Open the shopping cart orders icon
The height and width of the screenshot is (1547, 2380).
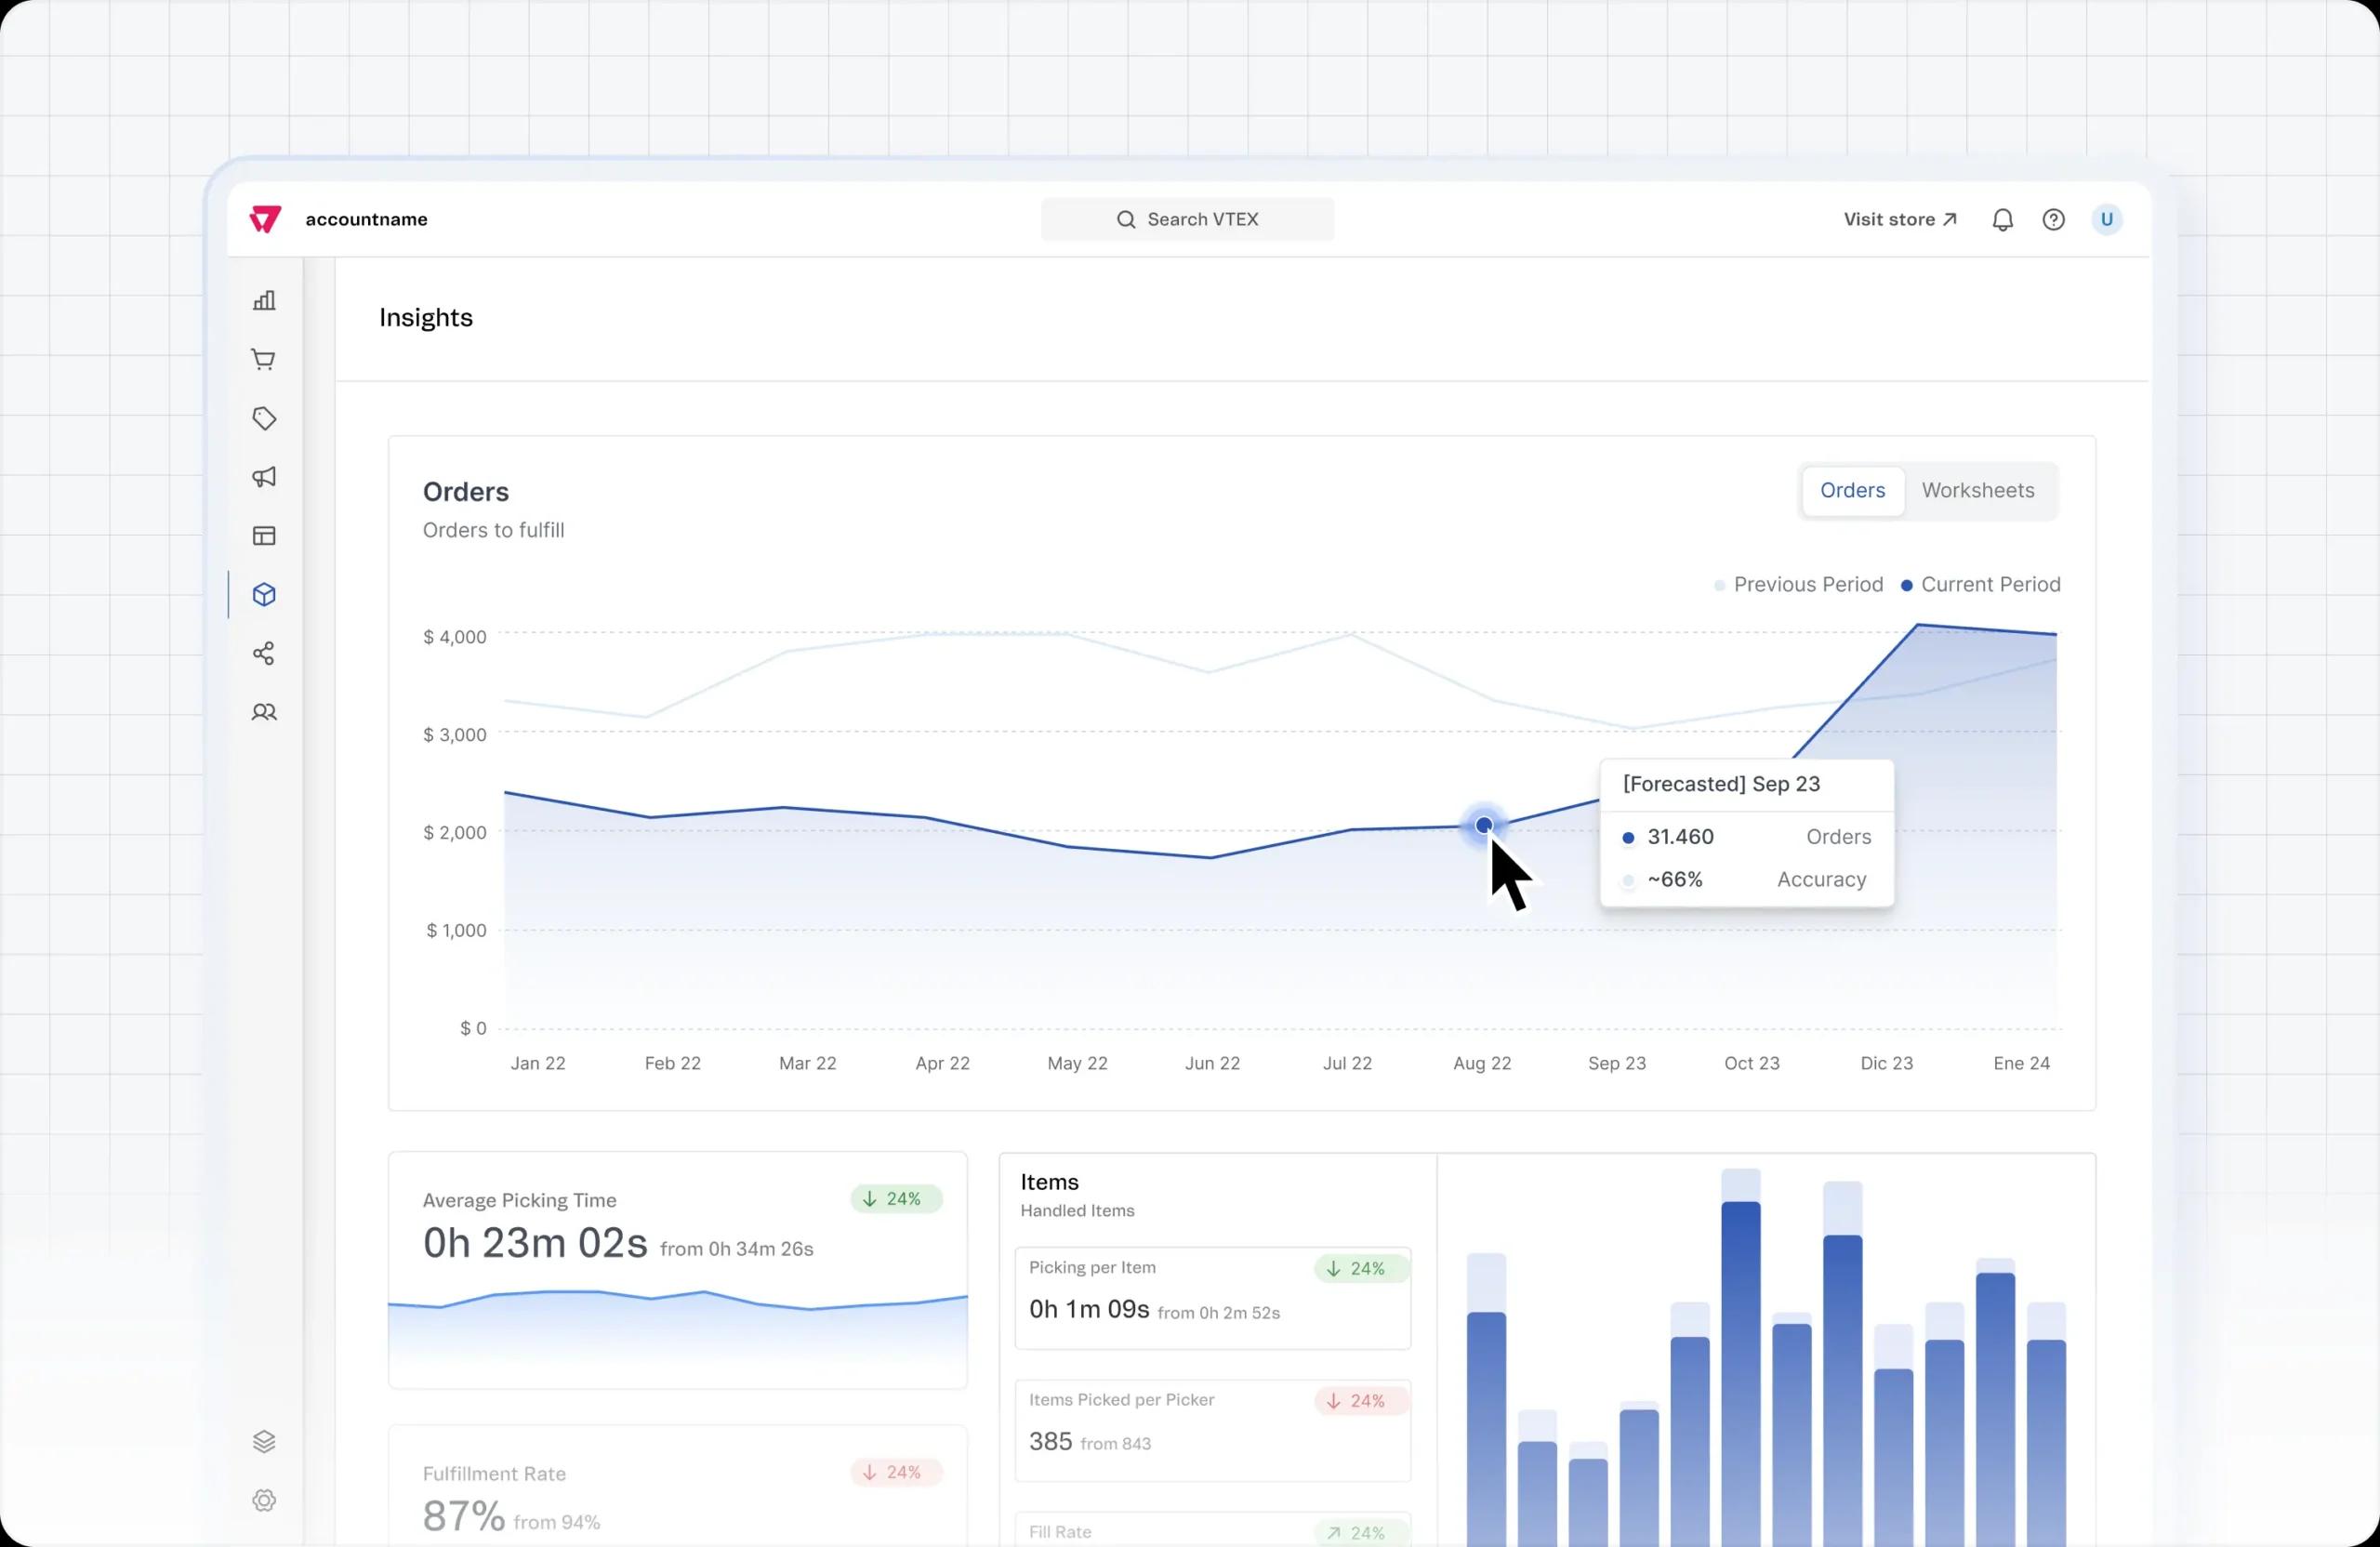[x=264, y=360]
